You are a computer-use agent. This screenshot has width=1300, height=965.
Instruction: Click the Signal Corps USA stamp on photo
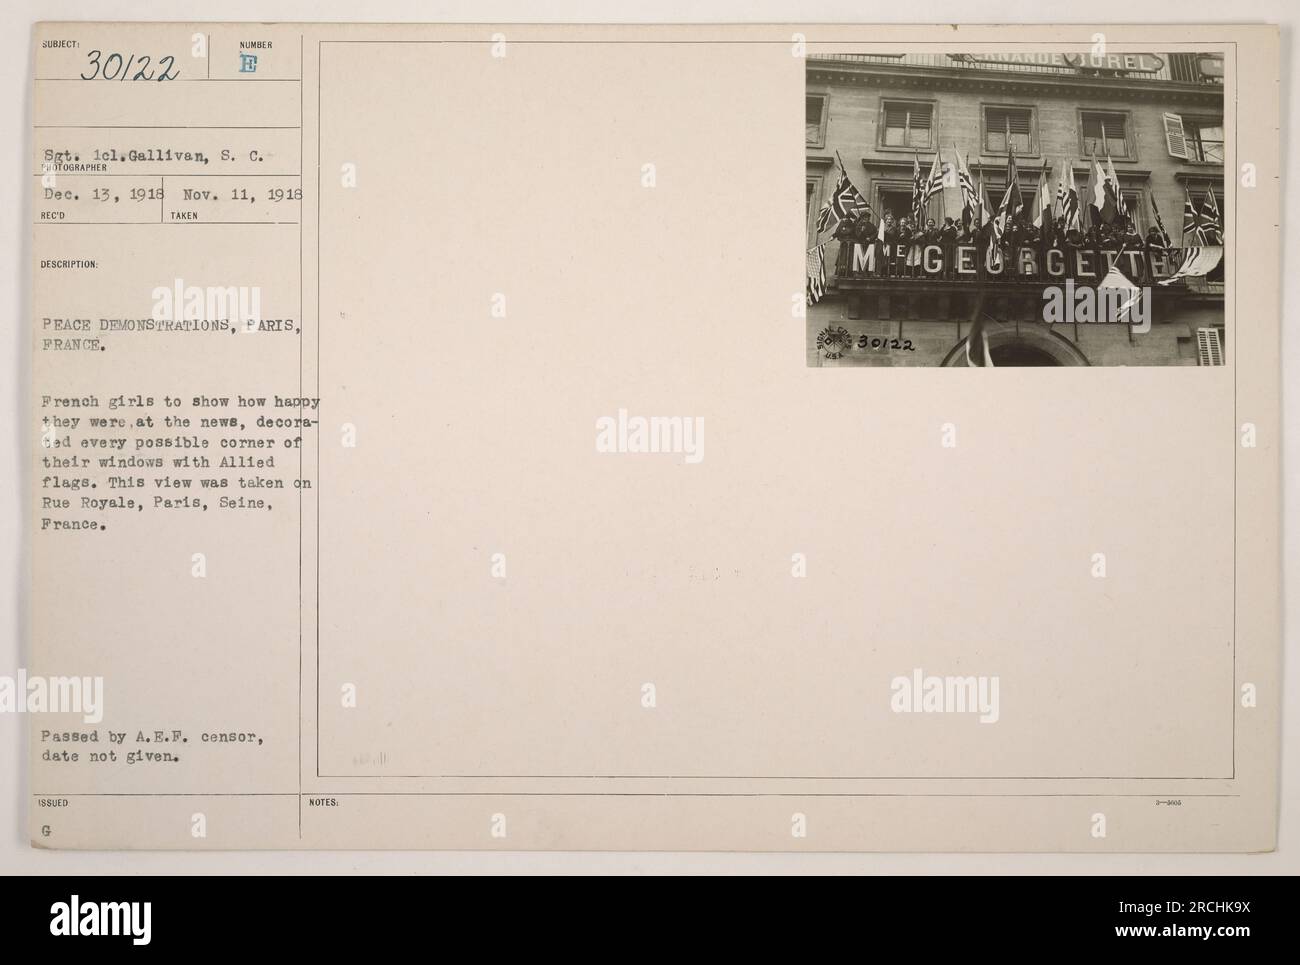click(x=833, y=342)
